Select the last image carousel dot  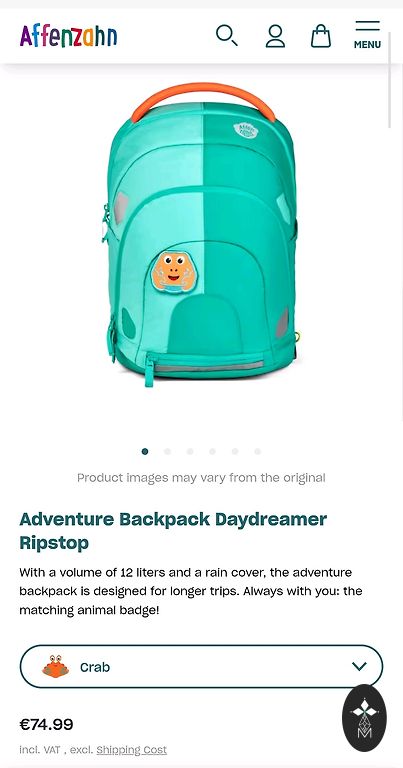pos(258,452)
